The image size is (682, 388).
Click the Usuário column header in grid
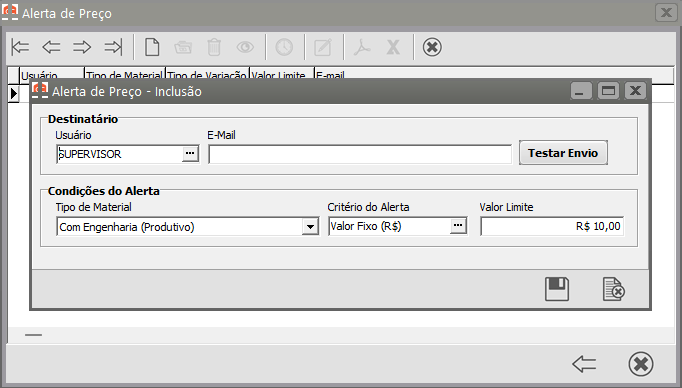(52, 75)
